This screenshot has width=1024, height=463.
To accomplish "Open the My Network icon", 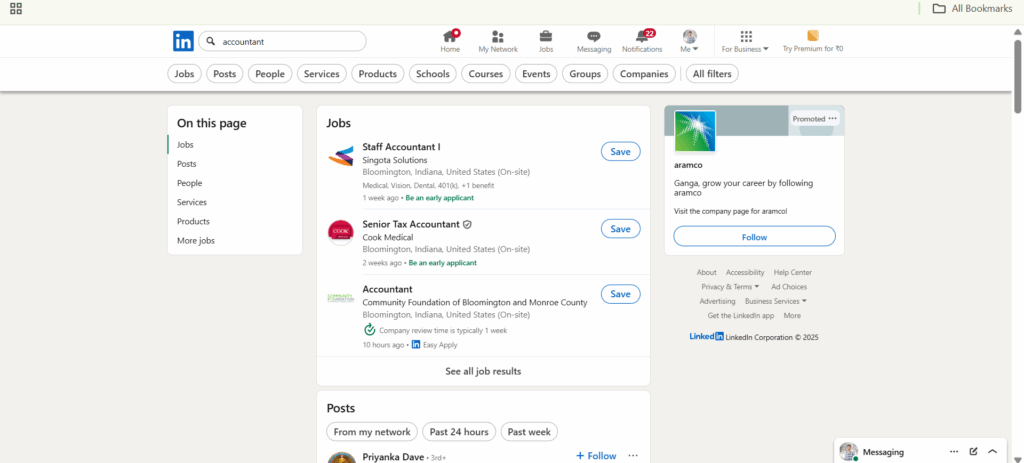I will point(498,36).
